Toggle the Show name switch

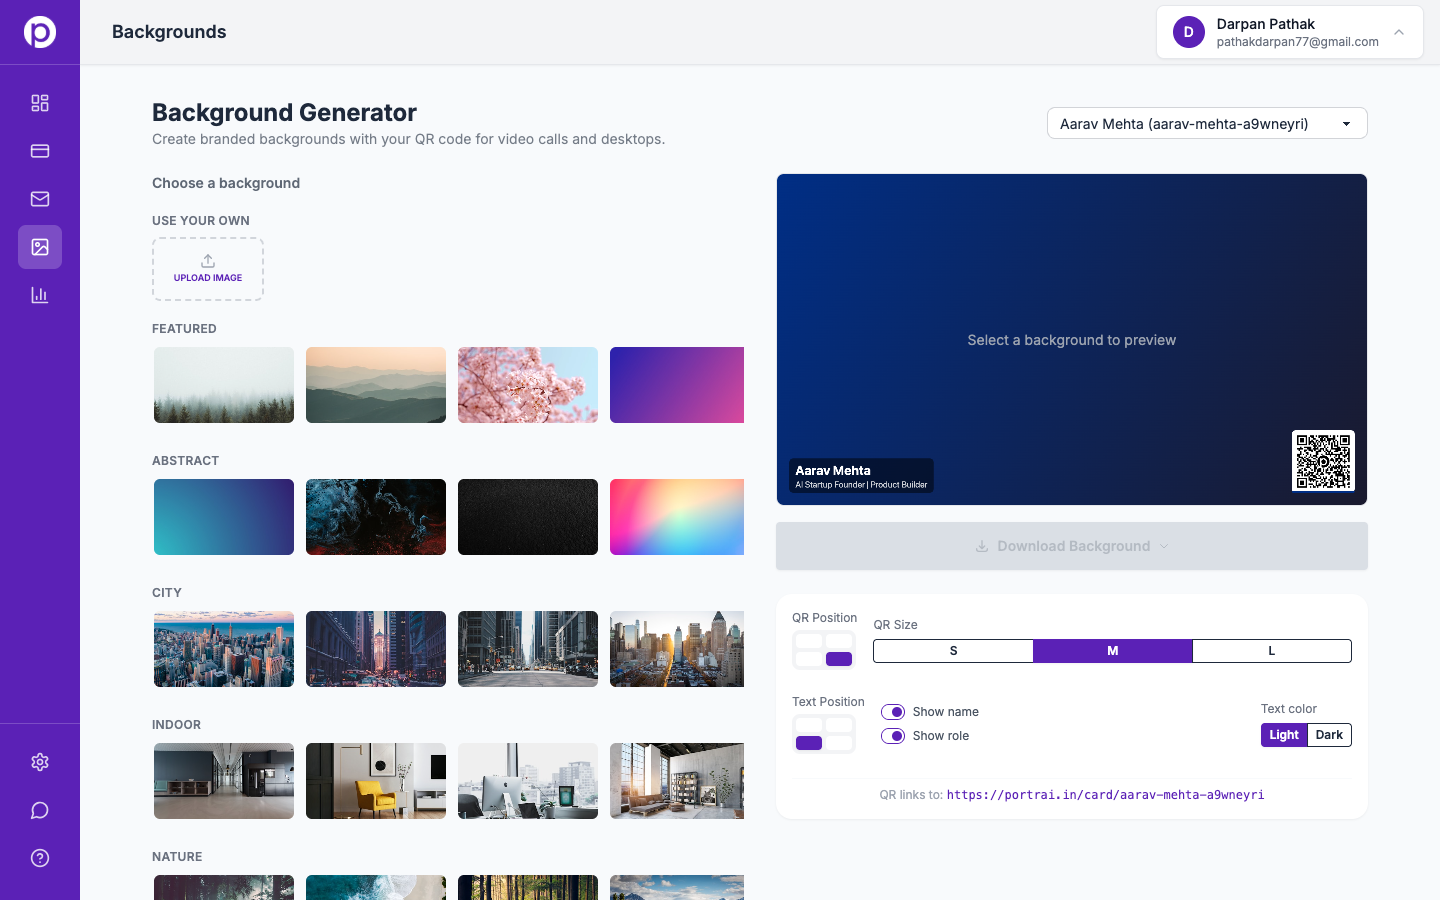[x=893, y=712]
